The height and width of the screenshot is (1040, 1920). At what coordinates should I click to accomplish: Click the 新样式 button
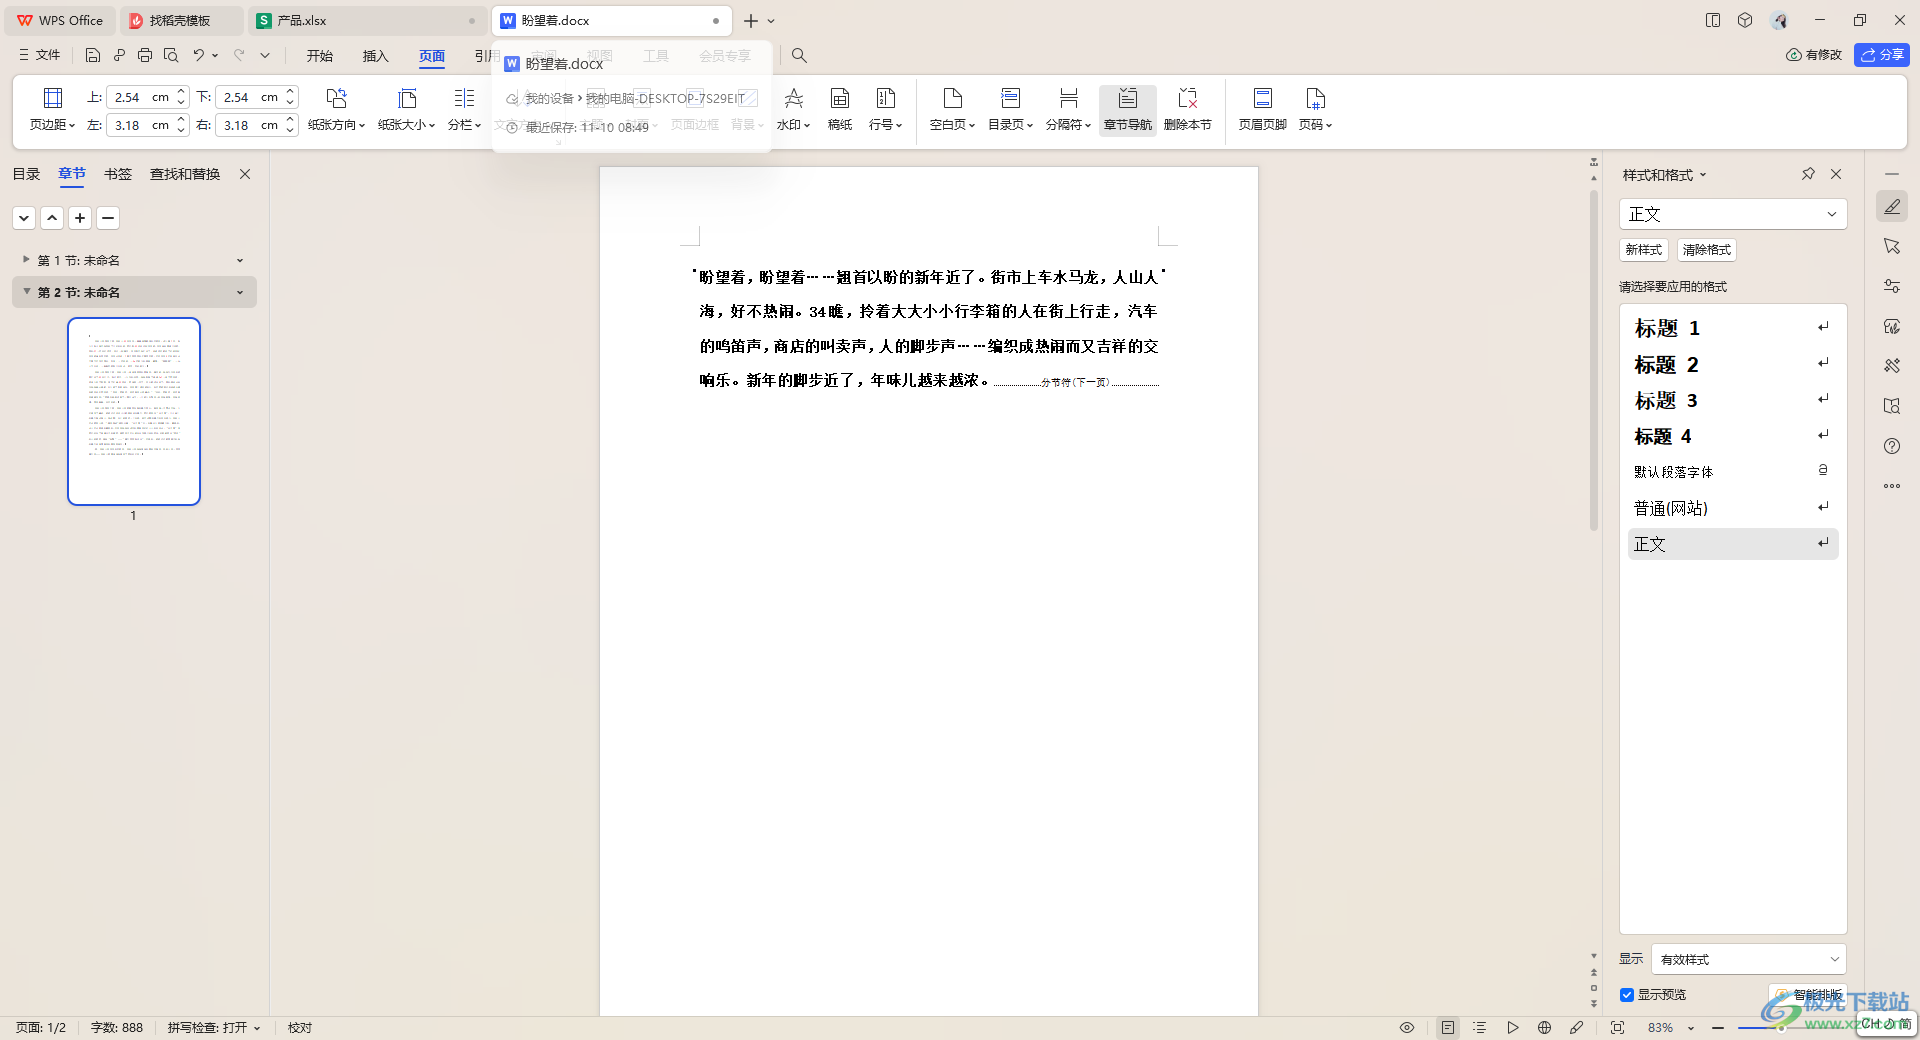[1643, 250]
